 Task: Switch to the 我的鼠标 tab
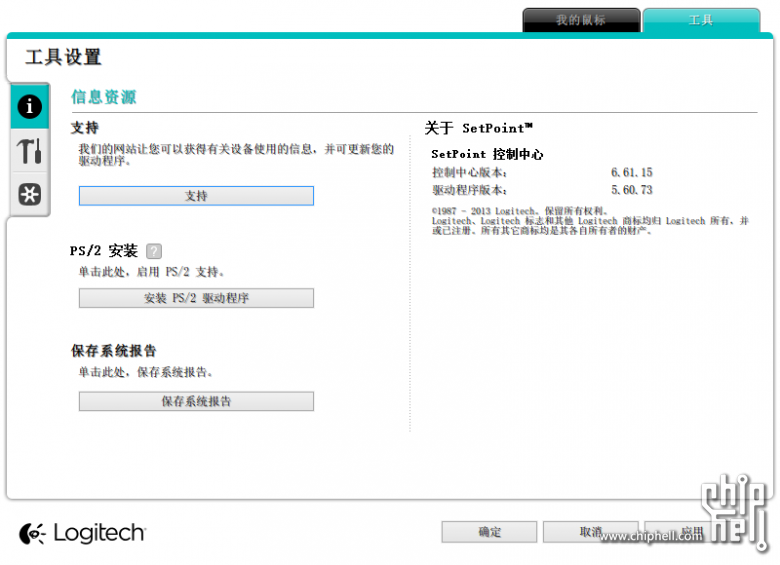tap(581, 20)
